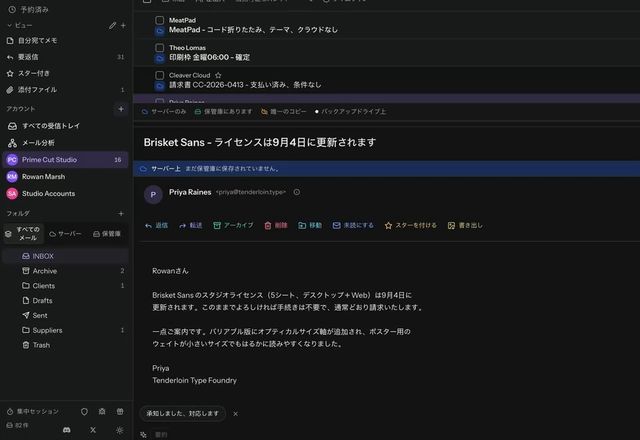Viewport: 640px width, 440px height.
Task: Switch to the サーバー folder tab
Action: 65,234
